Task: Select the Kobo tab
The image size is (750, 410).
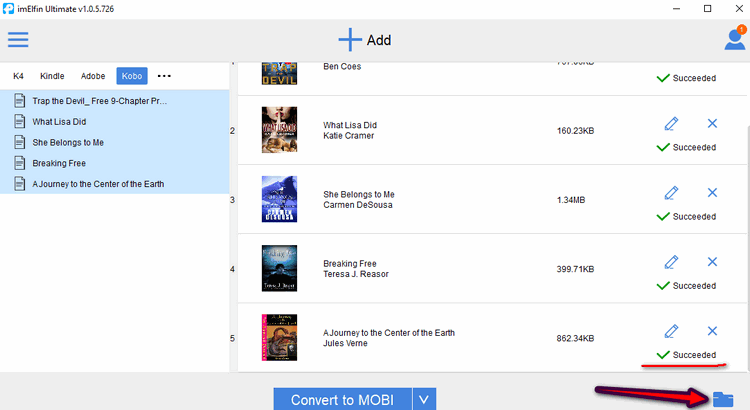Action: [132, 76]
